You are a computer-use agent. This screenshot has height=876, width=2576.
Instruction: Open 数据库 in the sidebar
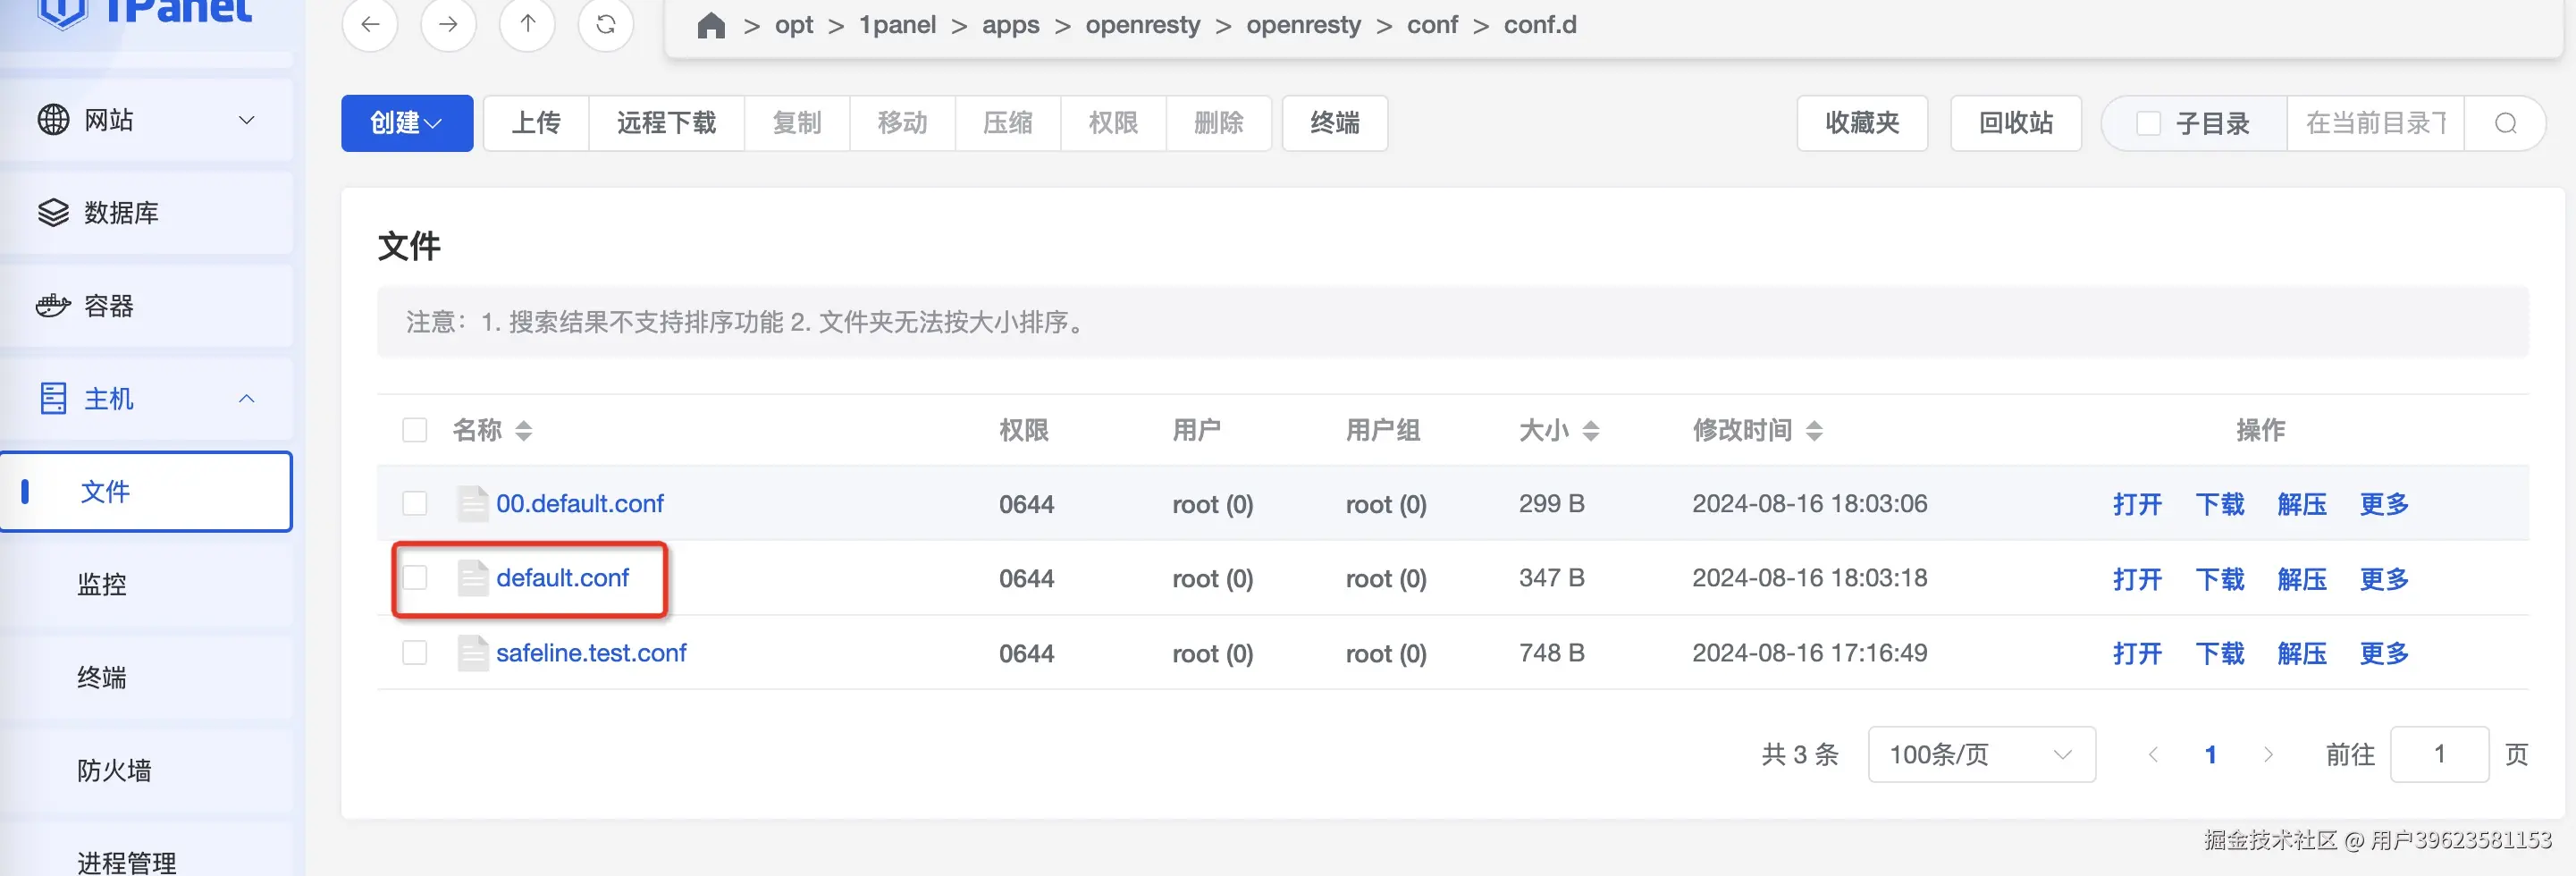coord(146,212)
